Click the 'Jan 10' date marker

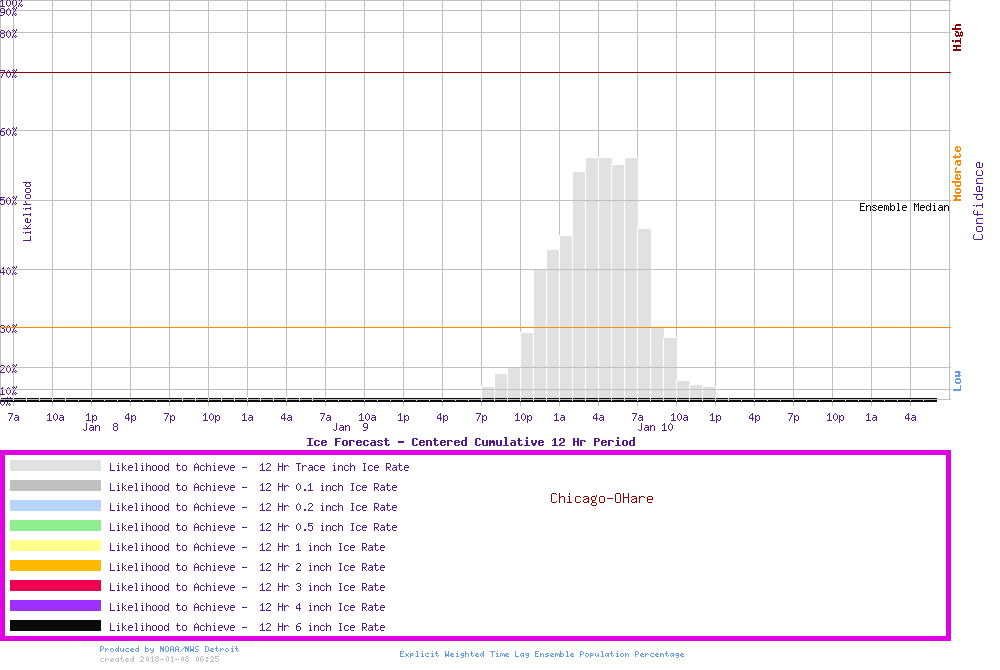point(655,427)
